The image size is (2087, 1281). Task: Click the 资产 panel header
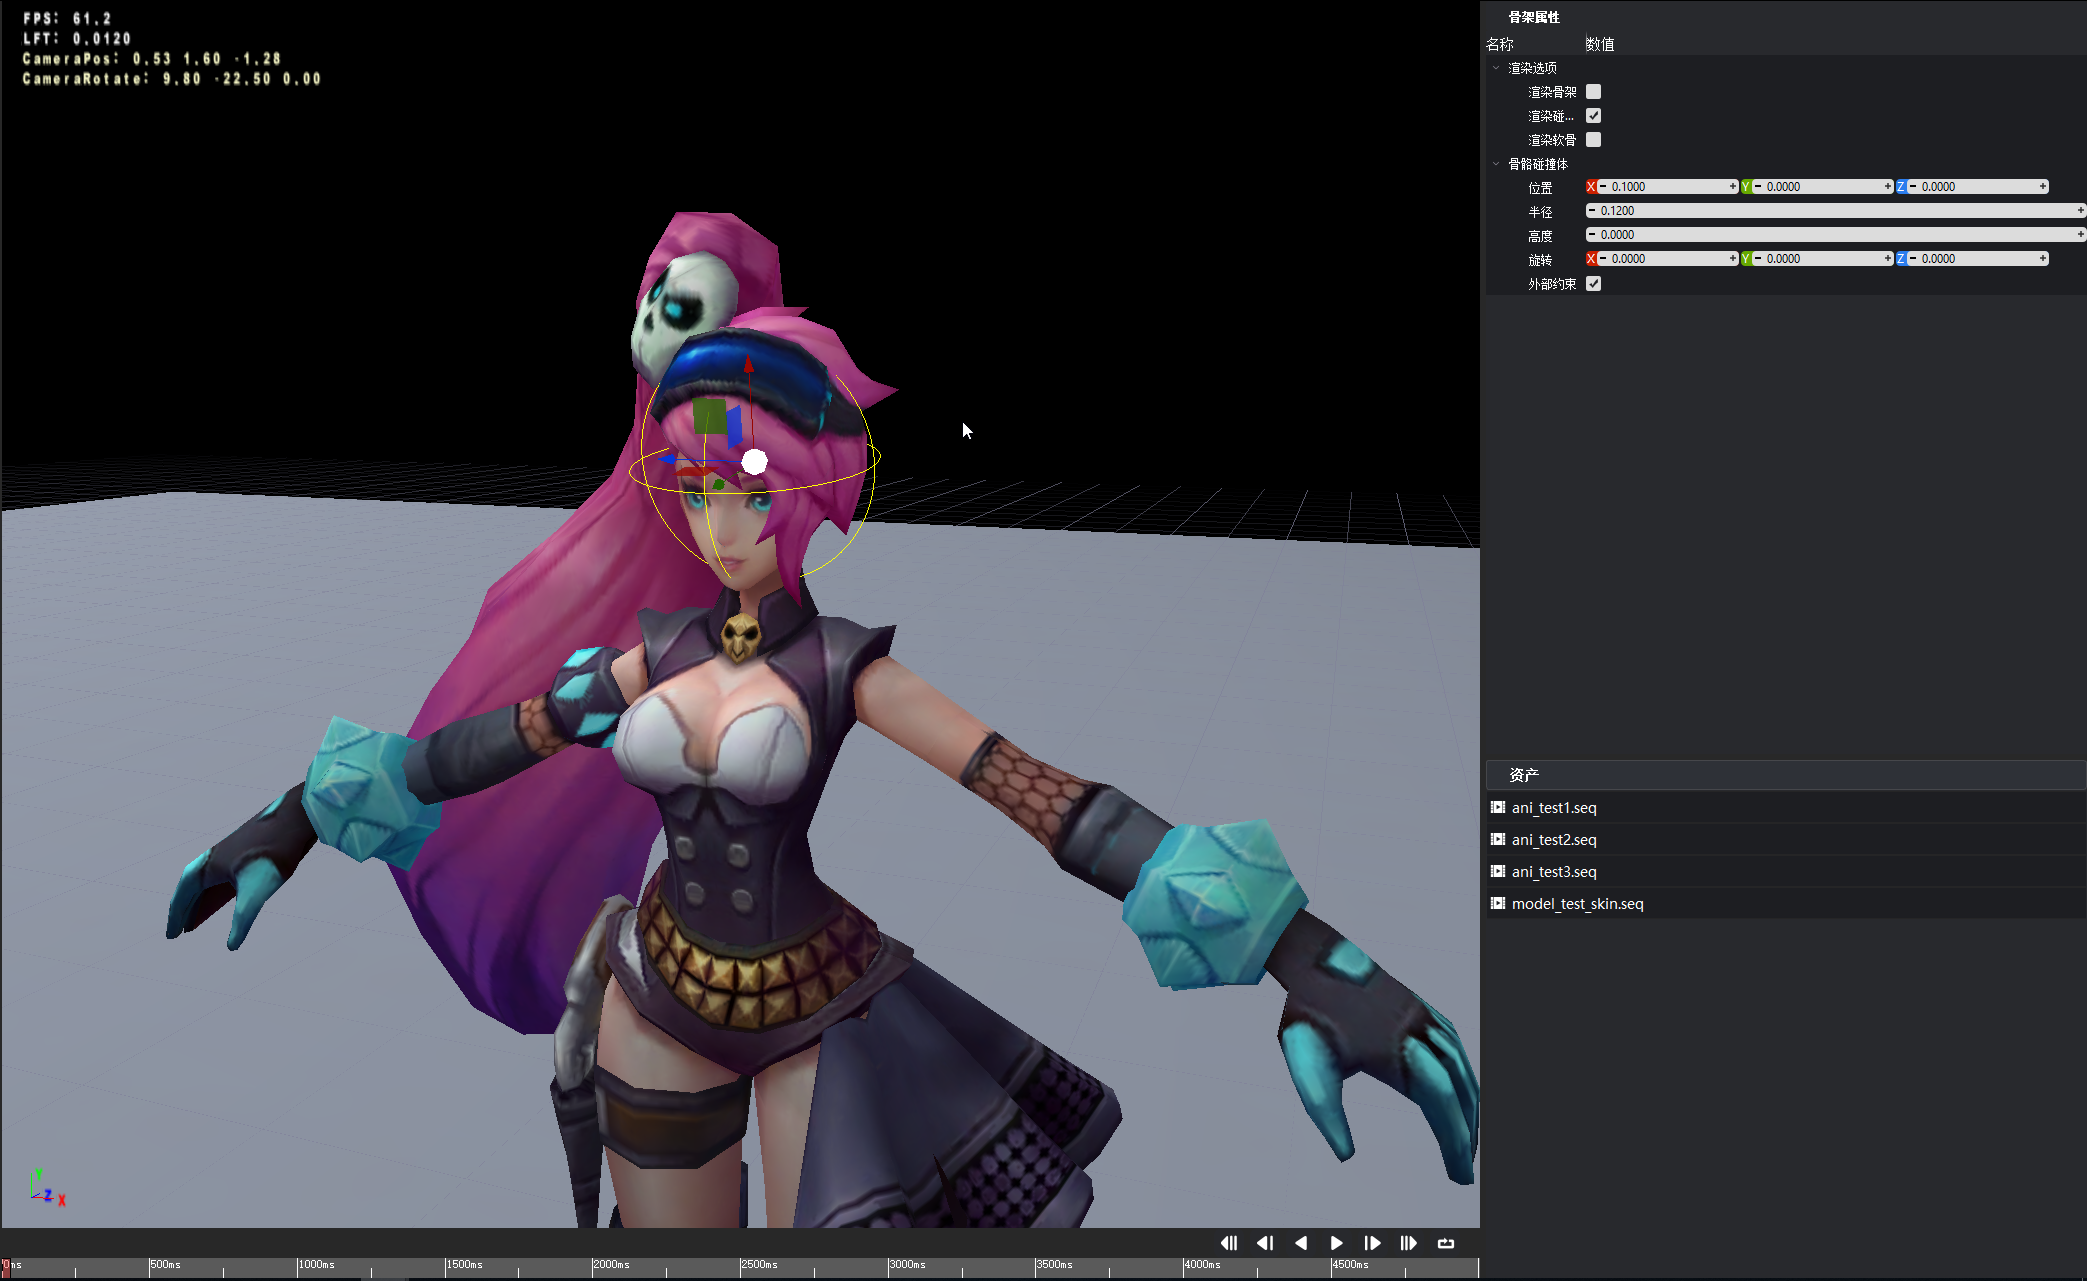tap(1786, 775)
